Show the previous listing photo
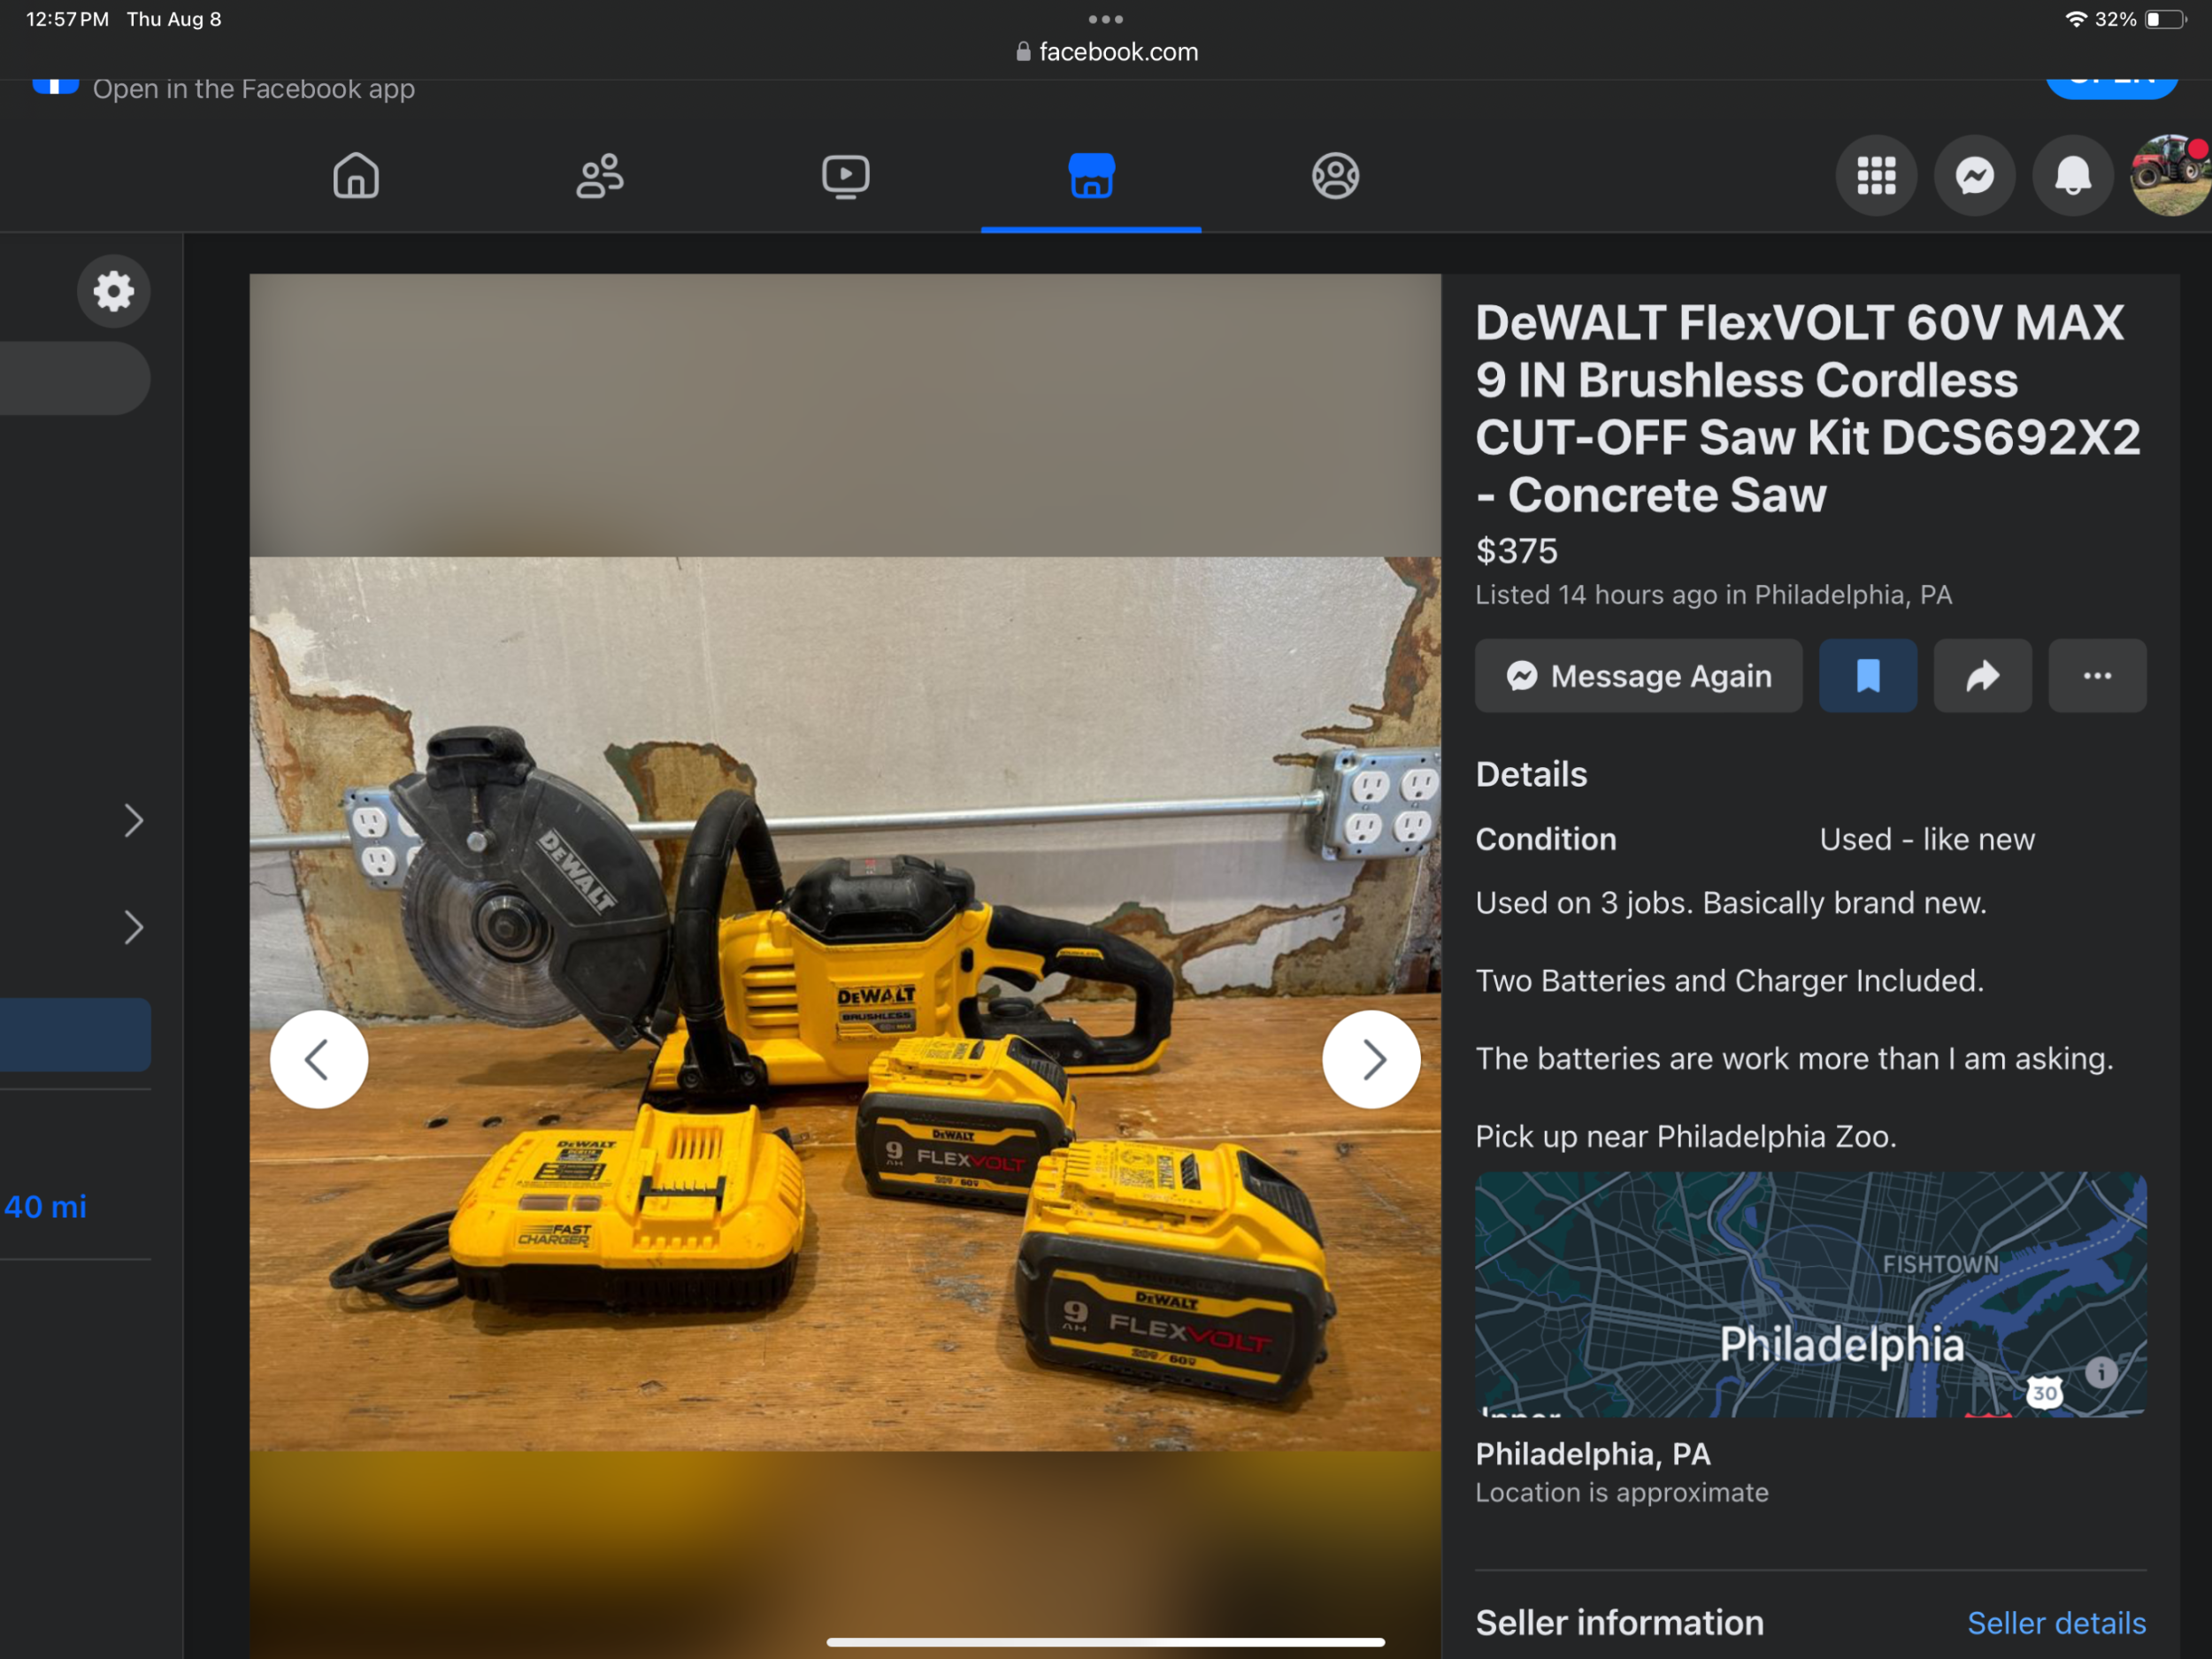2212x1659 pixels. pos(319,1059)
